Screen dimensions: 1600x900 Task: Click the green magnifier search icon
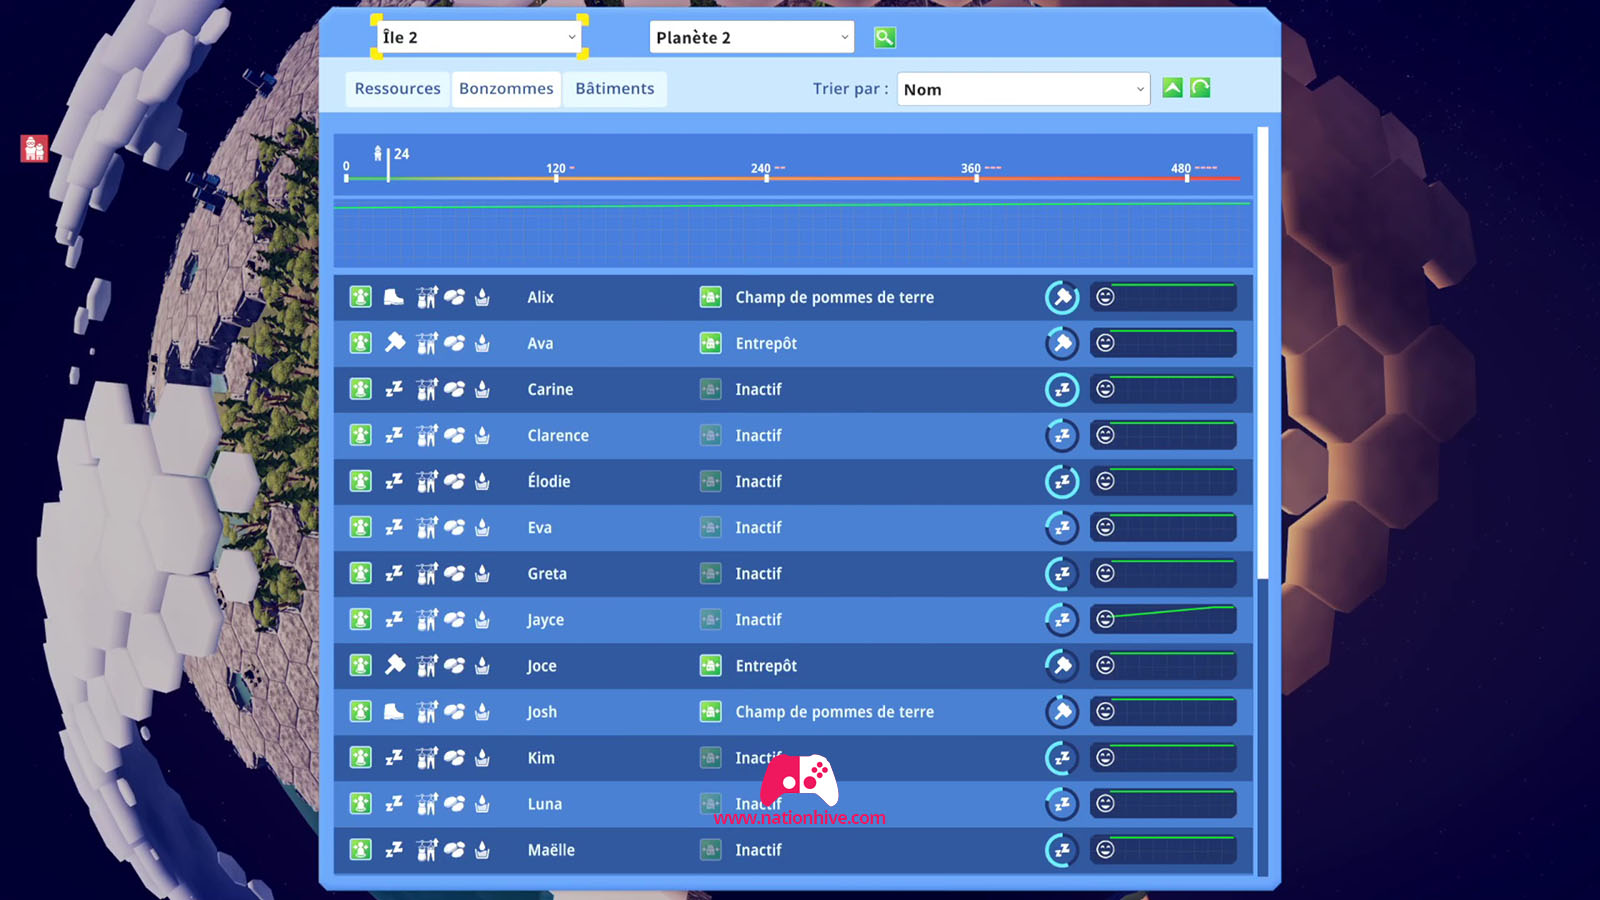(x=884, y=37)
